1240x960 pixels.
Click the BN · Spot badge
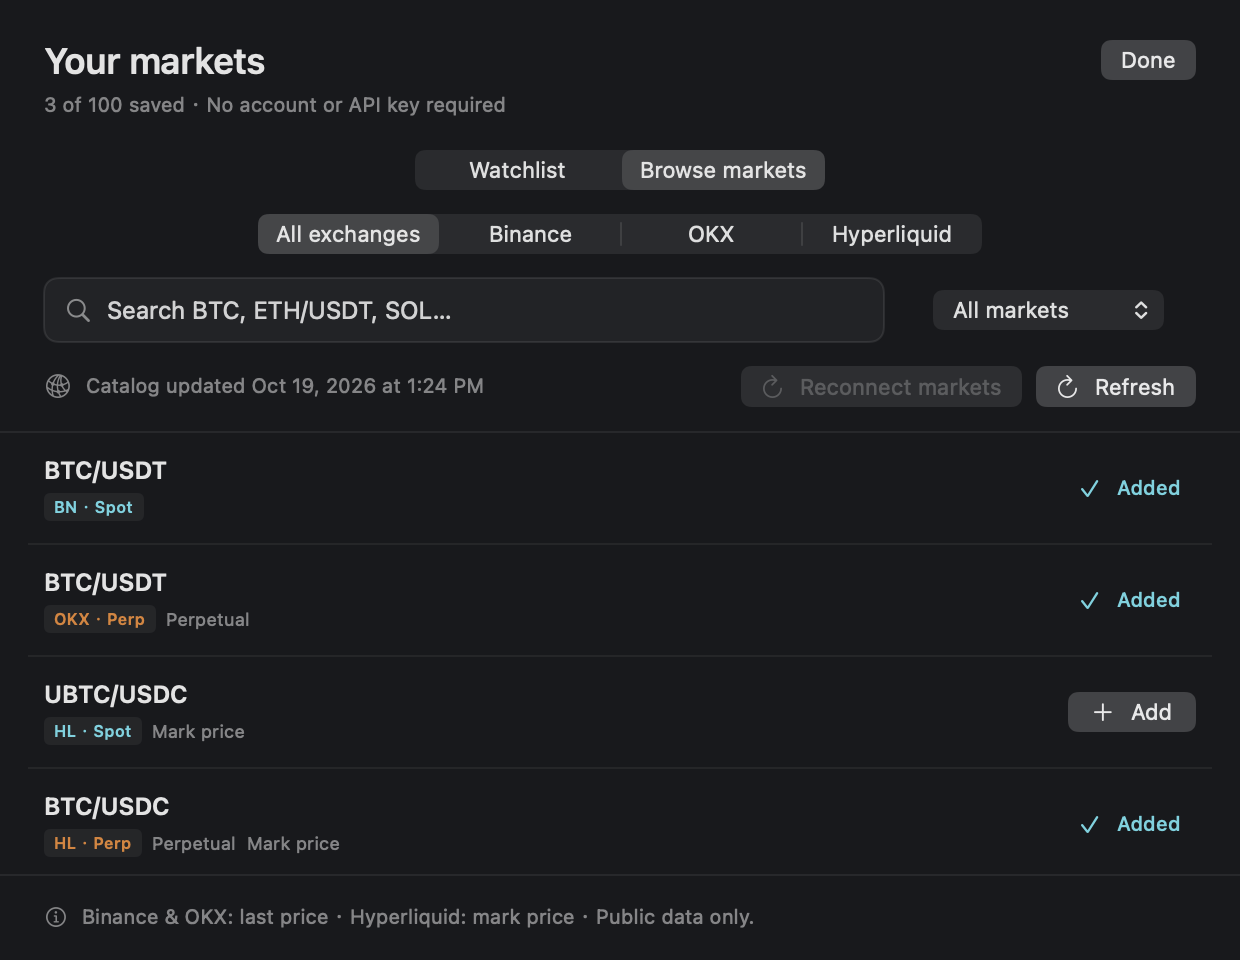94,507
